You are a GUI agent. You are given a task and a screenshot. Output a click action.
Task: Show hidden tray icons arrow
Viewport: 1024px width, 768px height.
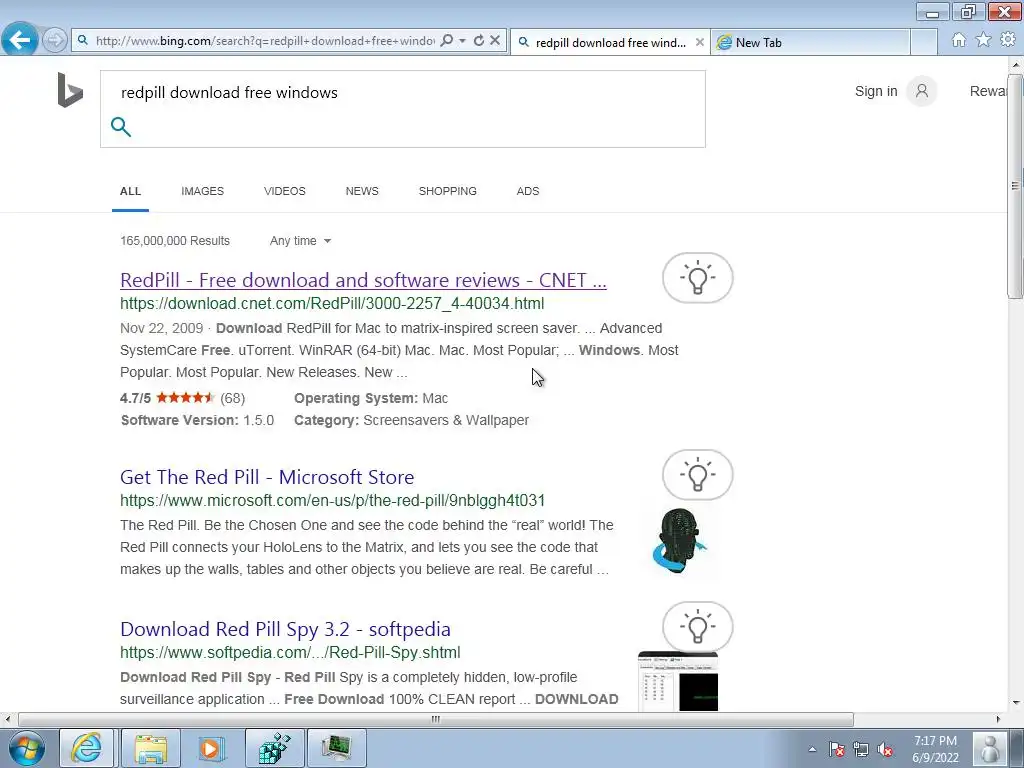point(812,749)
